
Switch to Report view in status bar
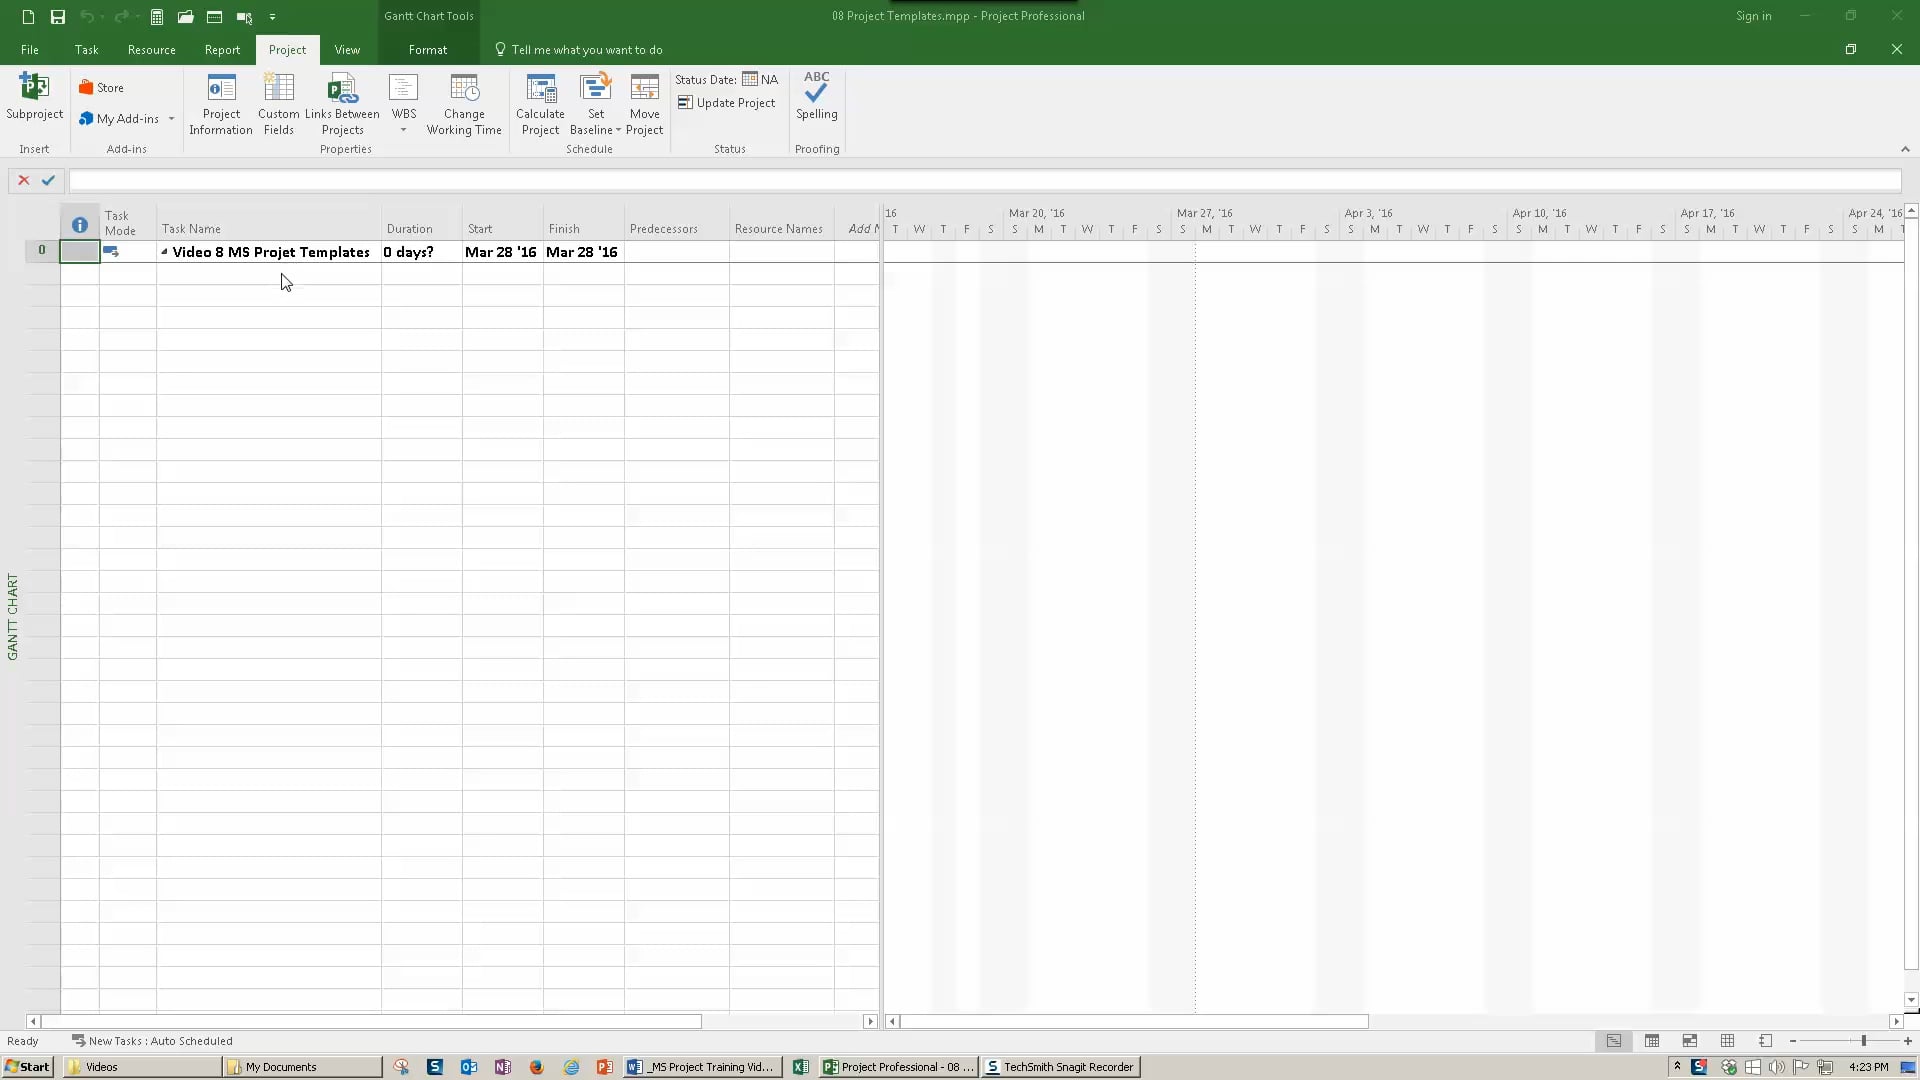(x=1765, y=1041)
